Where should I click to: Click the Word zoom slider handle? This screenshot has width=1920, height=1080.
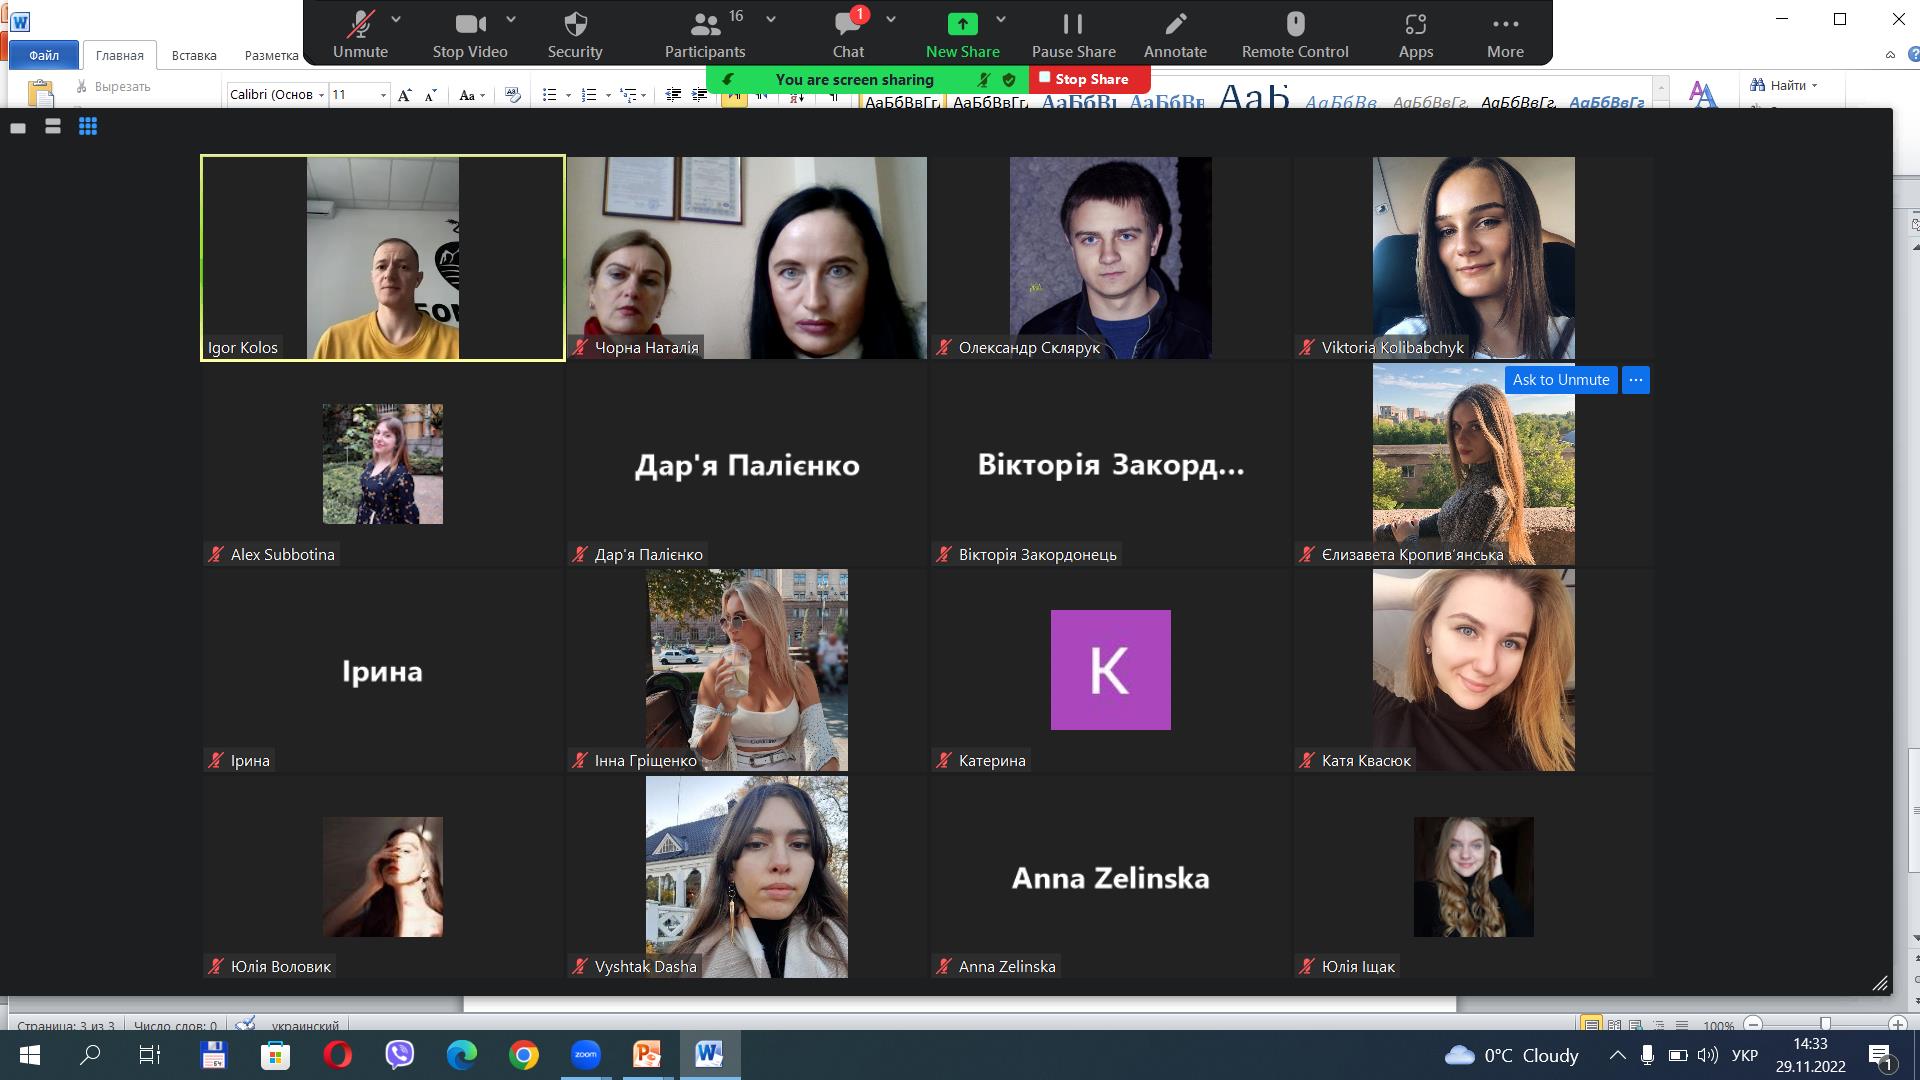(1825, 1024)
